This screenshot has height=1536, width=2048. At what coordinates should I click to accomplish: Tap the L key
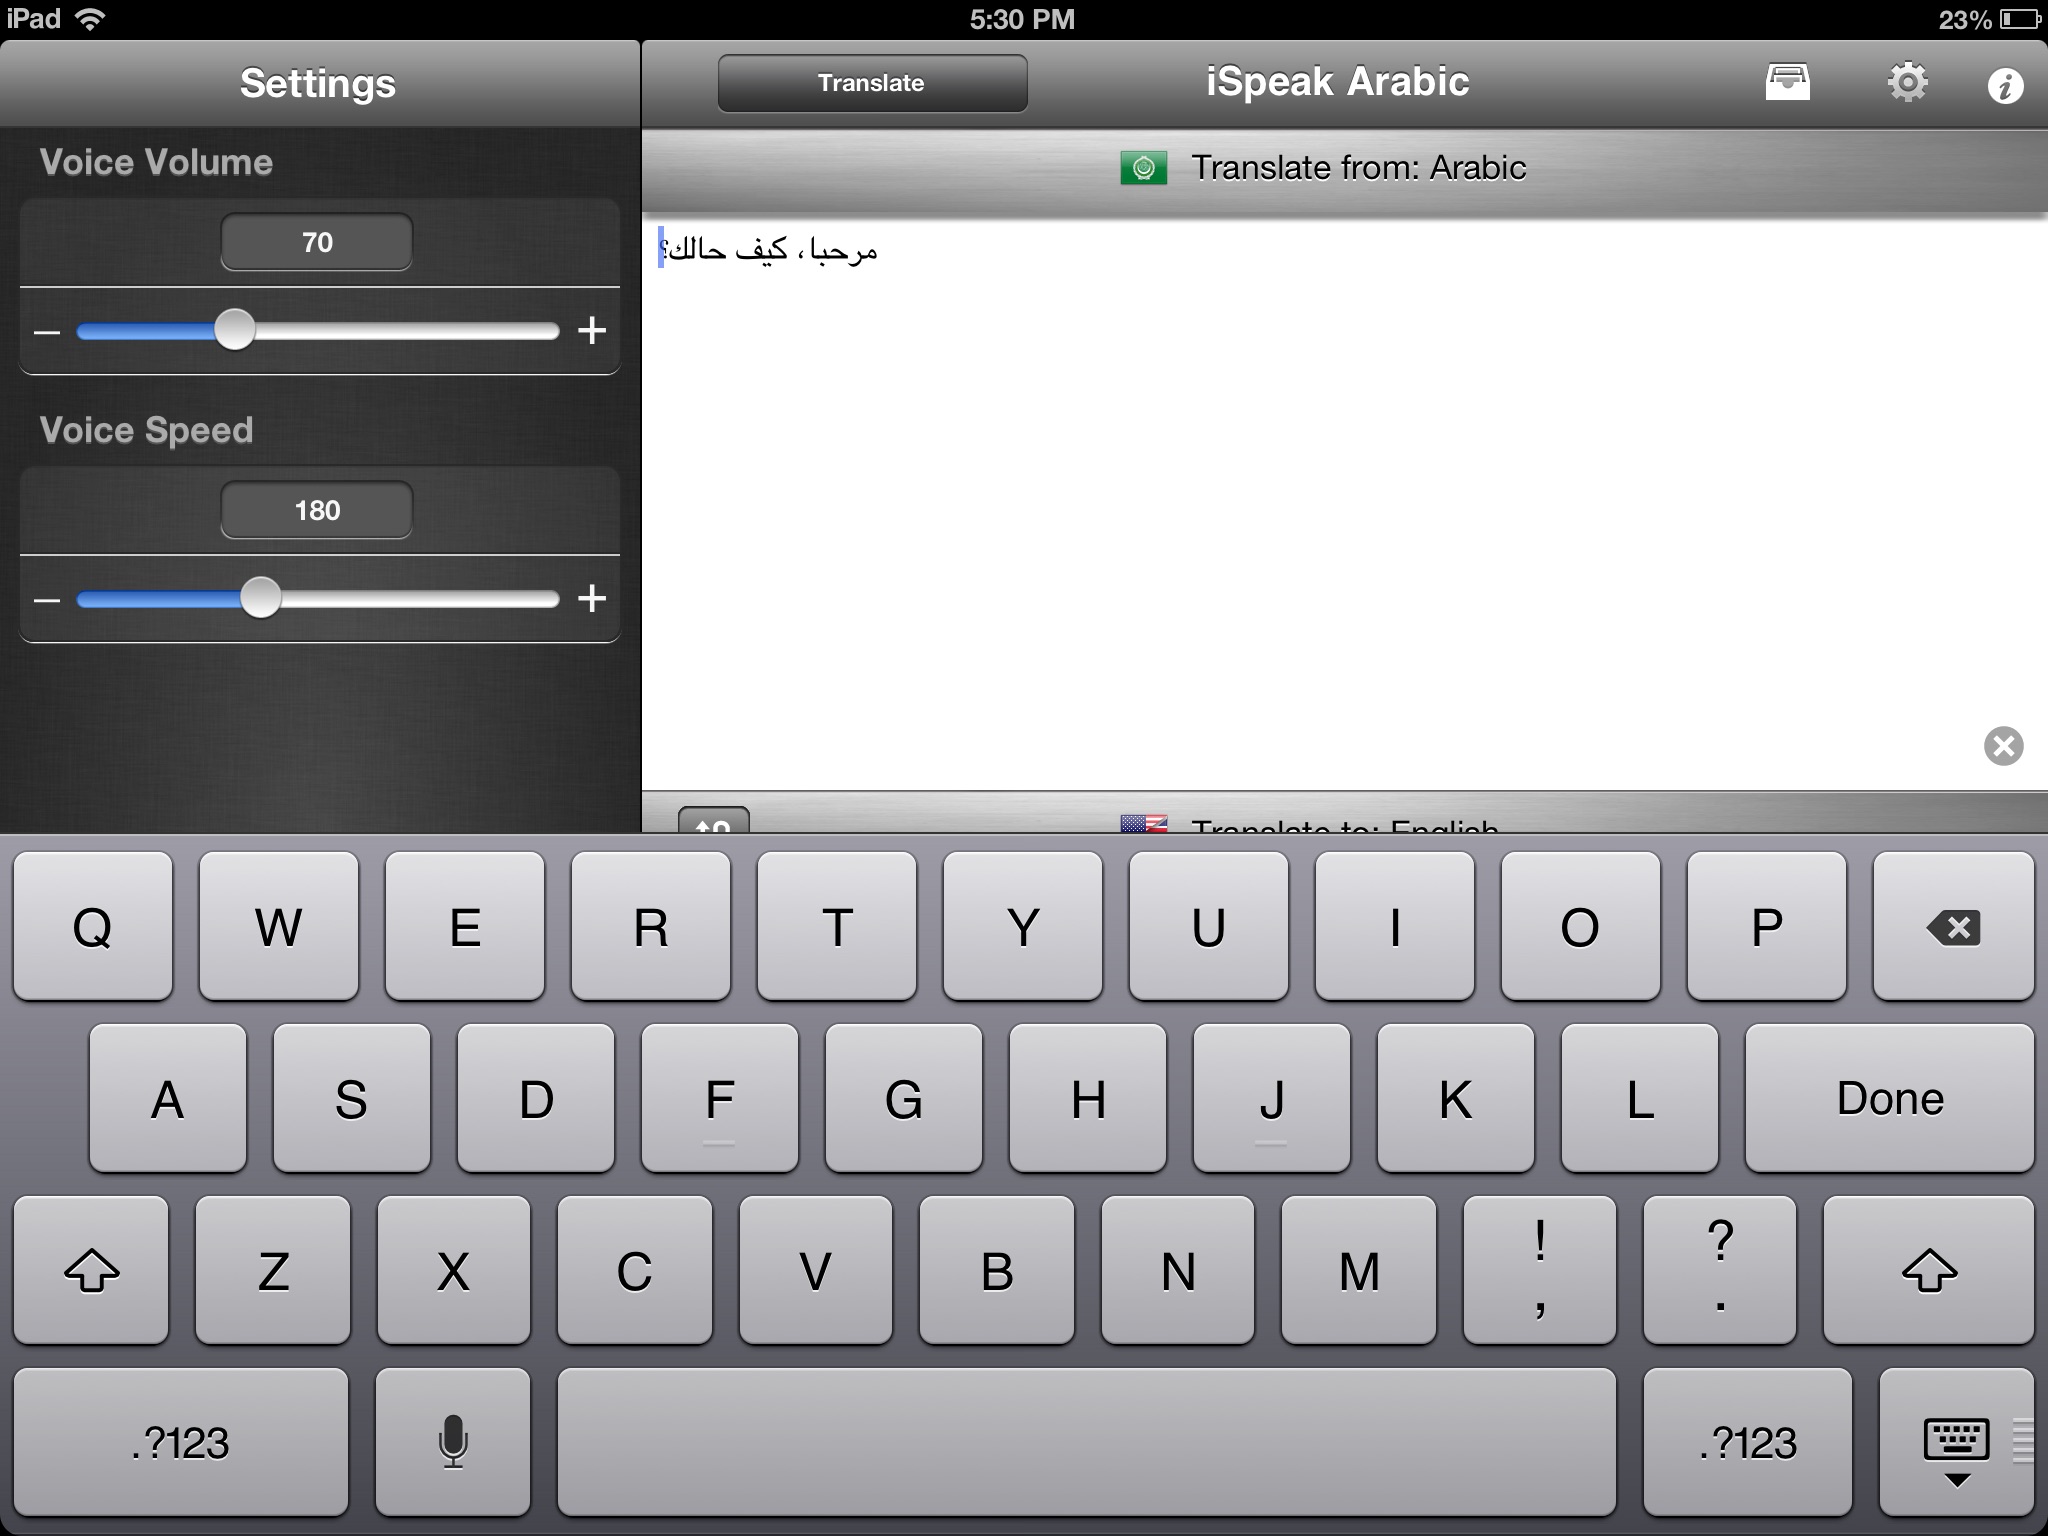point(1640,1098)
